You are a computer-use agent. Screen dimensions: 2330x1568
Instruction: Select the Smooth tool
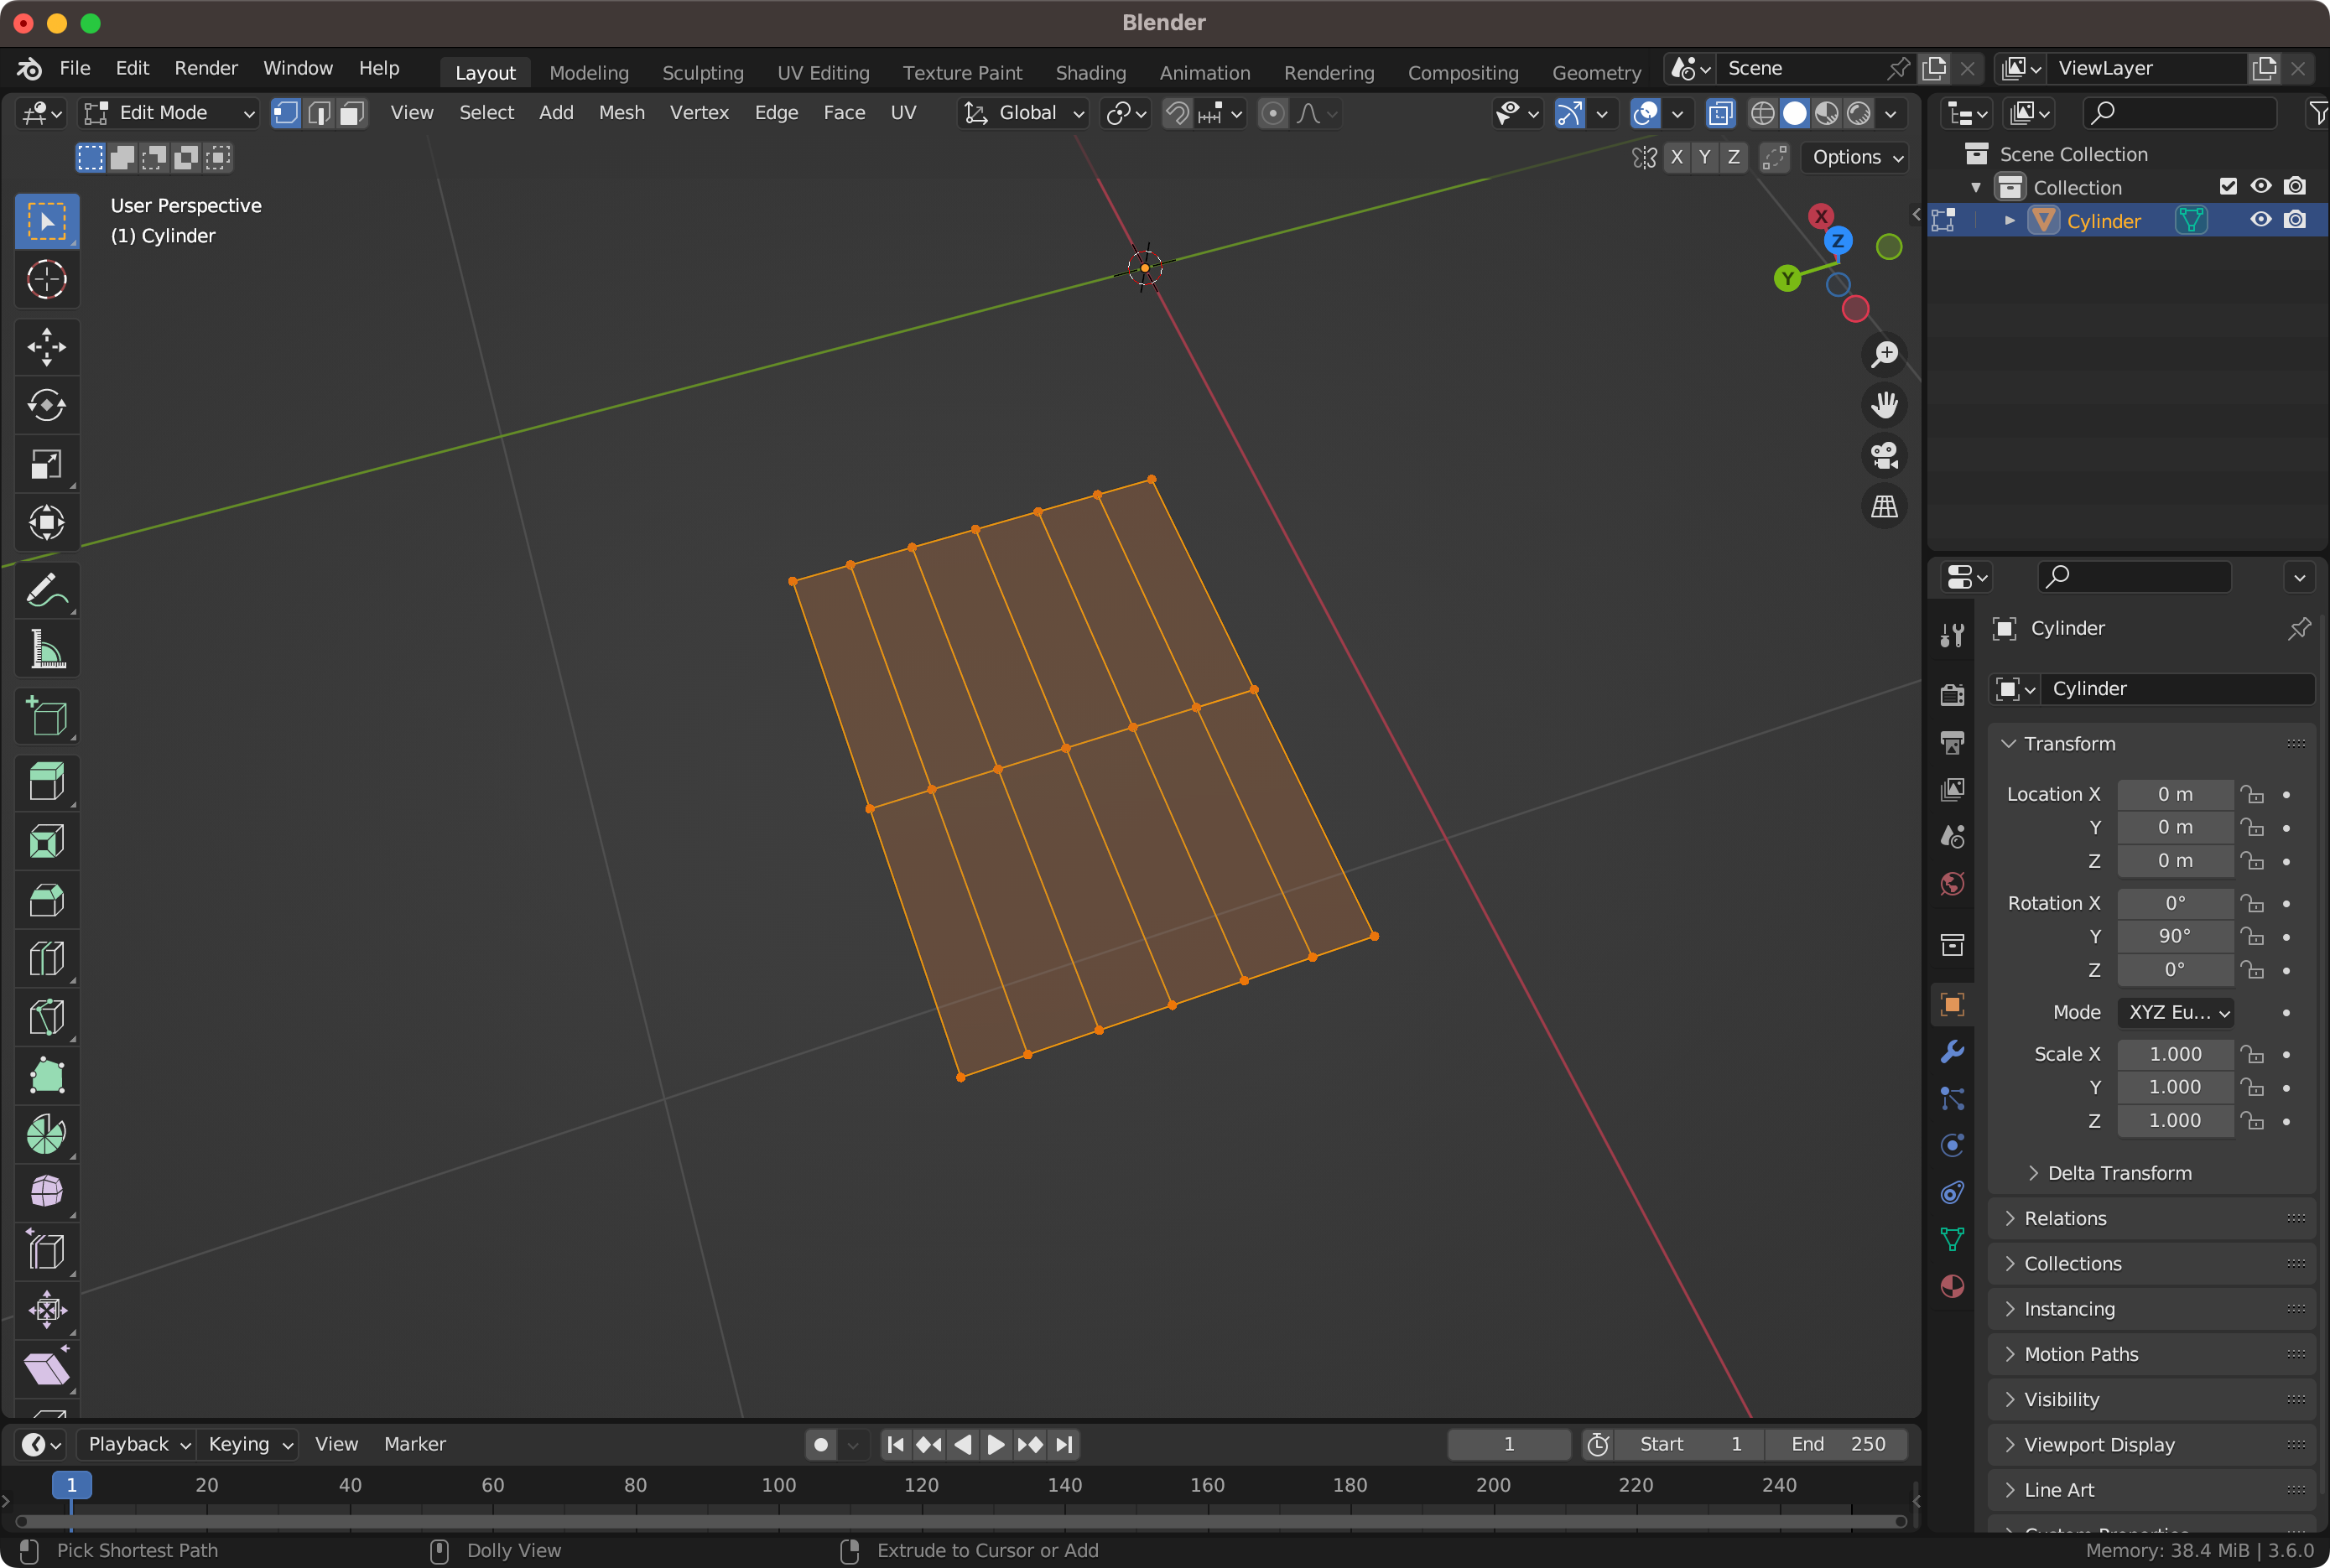(x=47, y=1192)
